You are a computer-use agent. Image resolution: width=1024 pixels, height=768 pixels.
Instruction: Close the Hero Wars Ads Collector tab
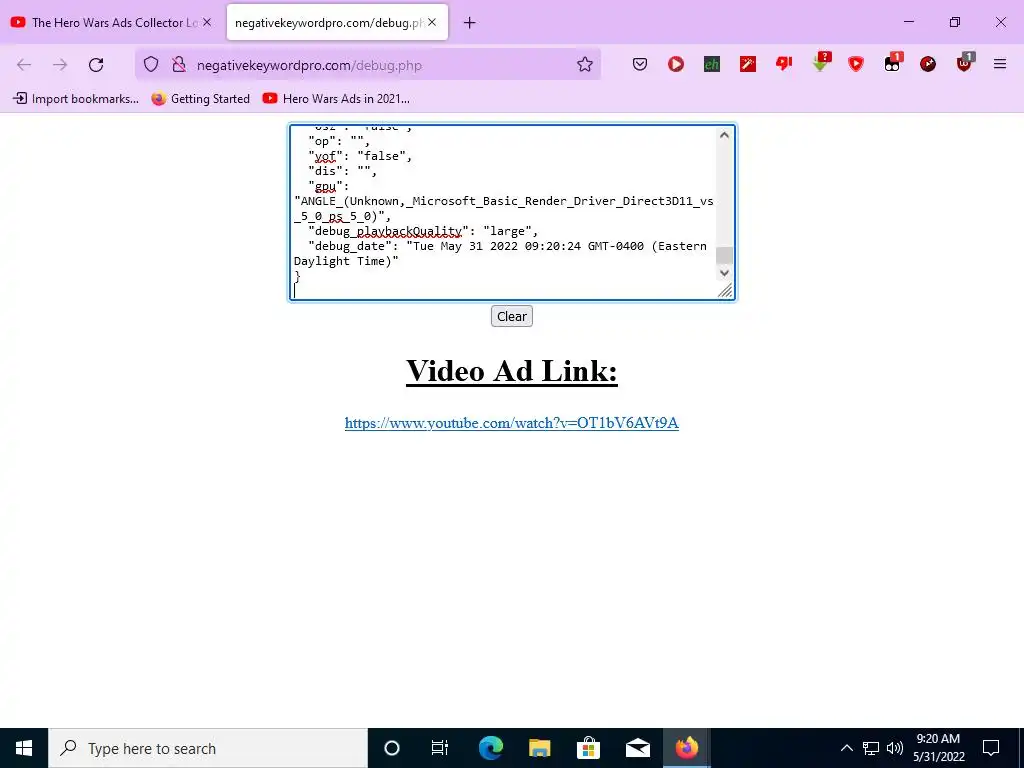coord(207,22)
